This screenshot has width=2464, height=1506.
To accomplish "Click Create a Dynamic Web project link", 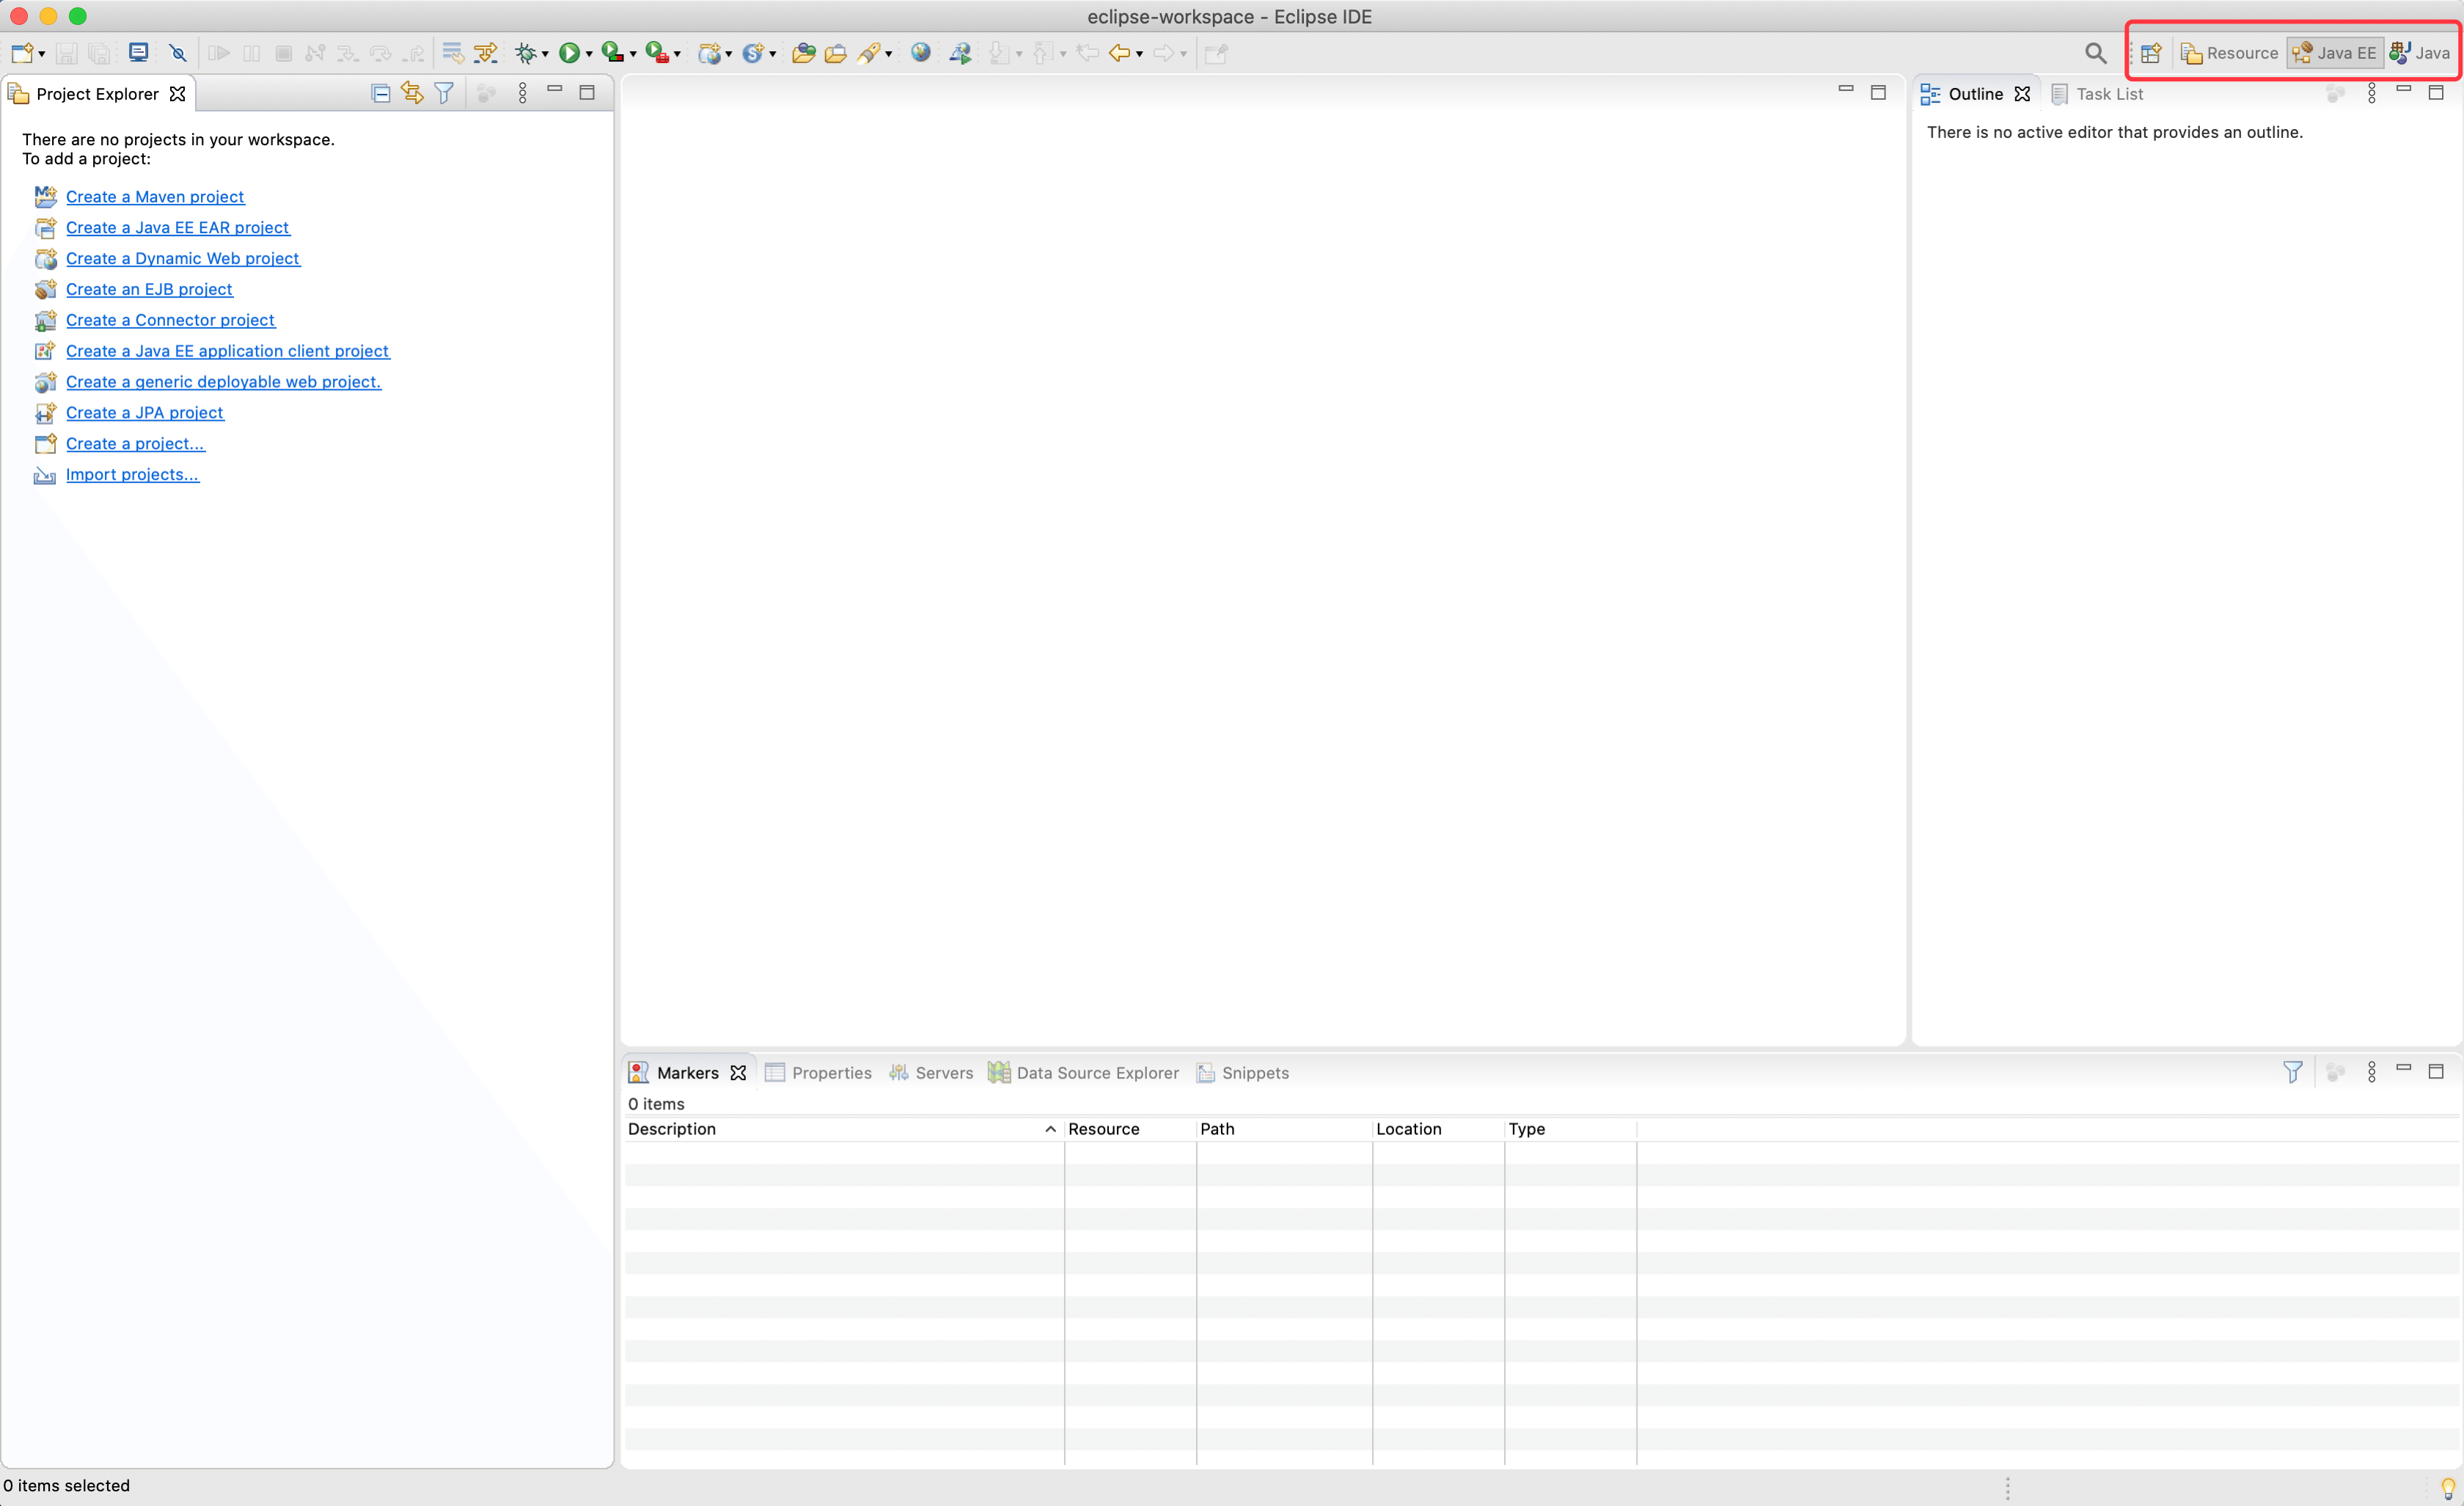I will (x=183, y=258).
